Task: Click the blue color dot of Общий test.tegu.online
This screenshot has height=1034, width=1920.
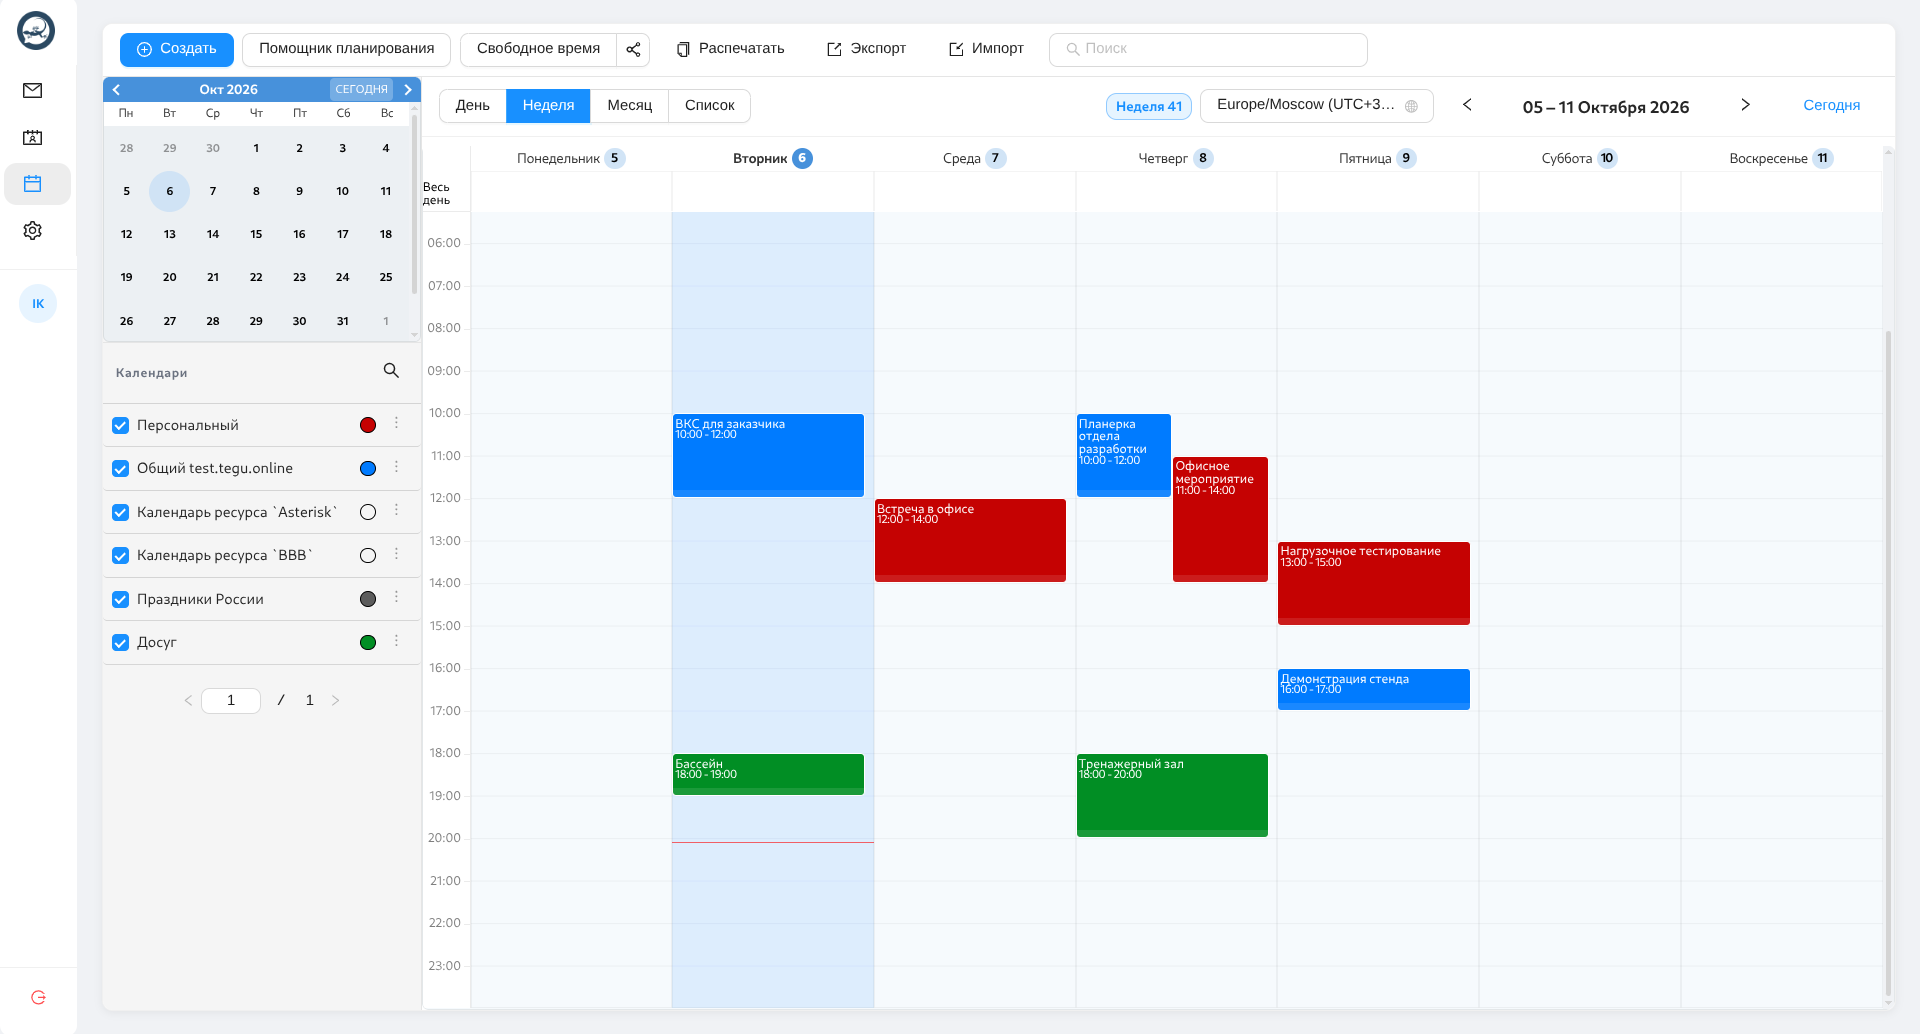Action: [368, 469]
